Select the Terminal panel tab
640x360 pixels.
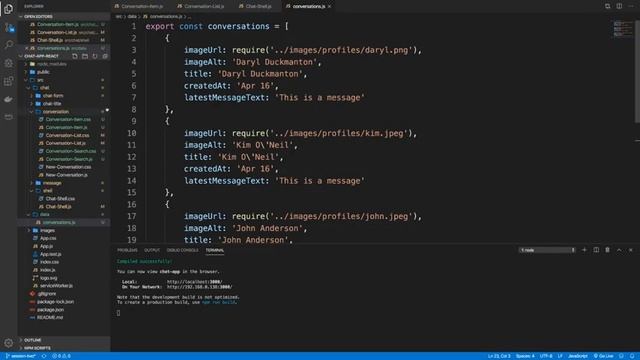click(x=215, y=250)
